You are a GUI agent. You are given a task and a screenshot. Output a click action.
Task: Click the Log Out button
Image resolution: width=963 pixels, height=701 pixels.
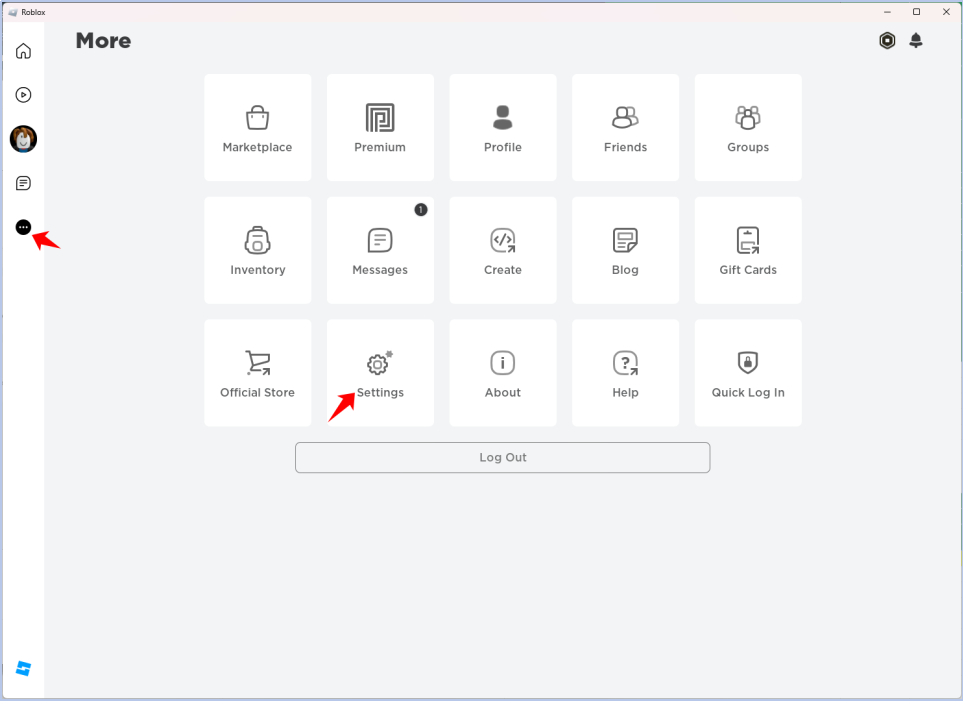click(502, 458)
